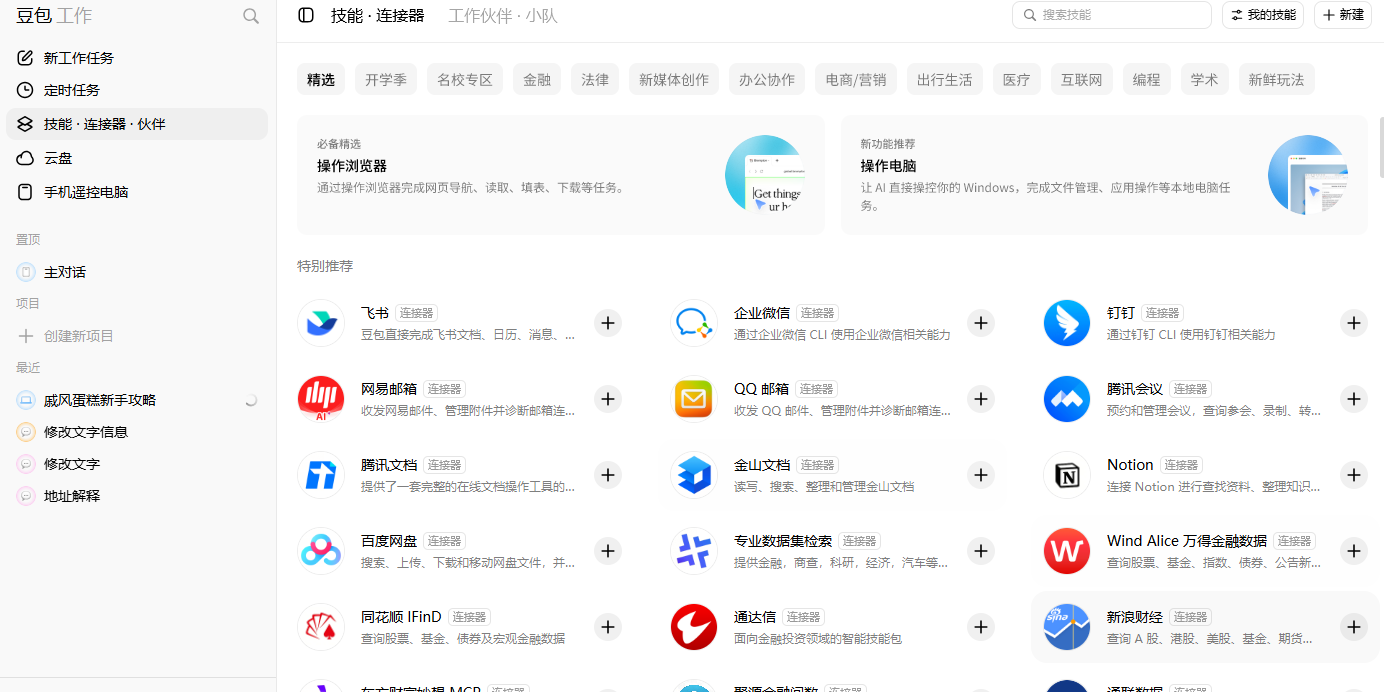Open recent chat 修改文字
The height and width of the screenshot is (692, 1384).
tap(137, 464)
